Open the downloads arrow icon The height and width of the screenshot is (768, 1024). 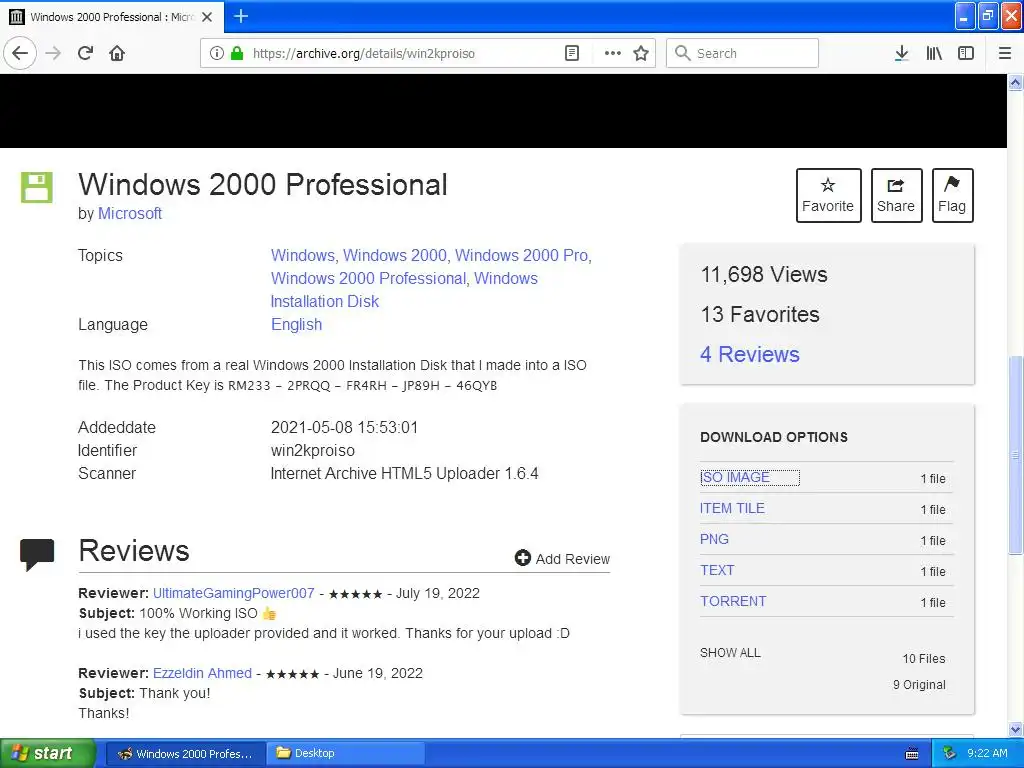point(901,53)
